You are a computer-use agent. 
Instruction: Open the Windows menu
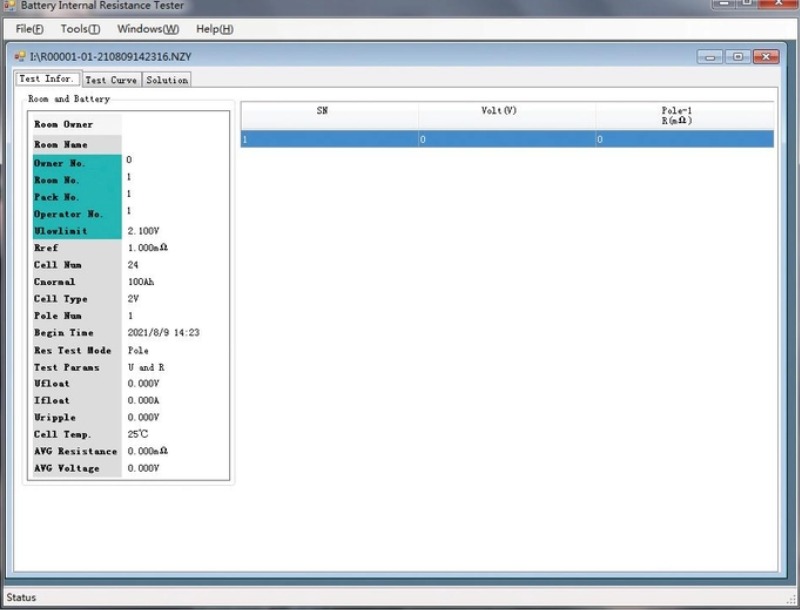click(x=148, y=29)
